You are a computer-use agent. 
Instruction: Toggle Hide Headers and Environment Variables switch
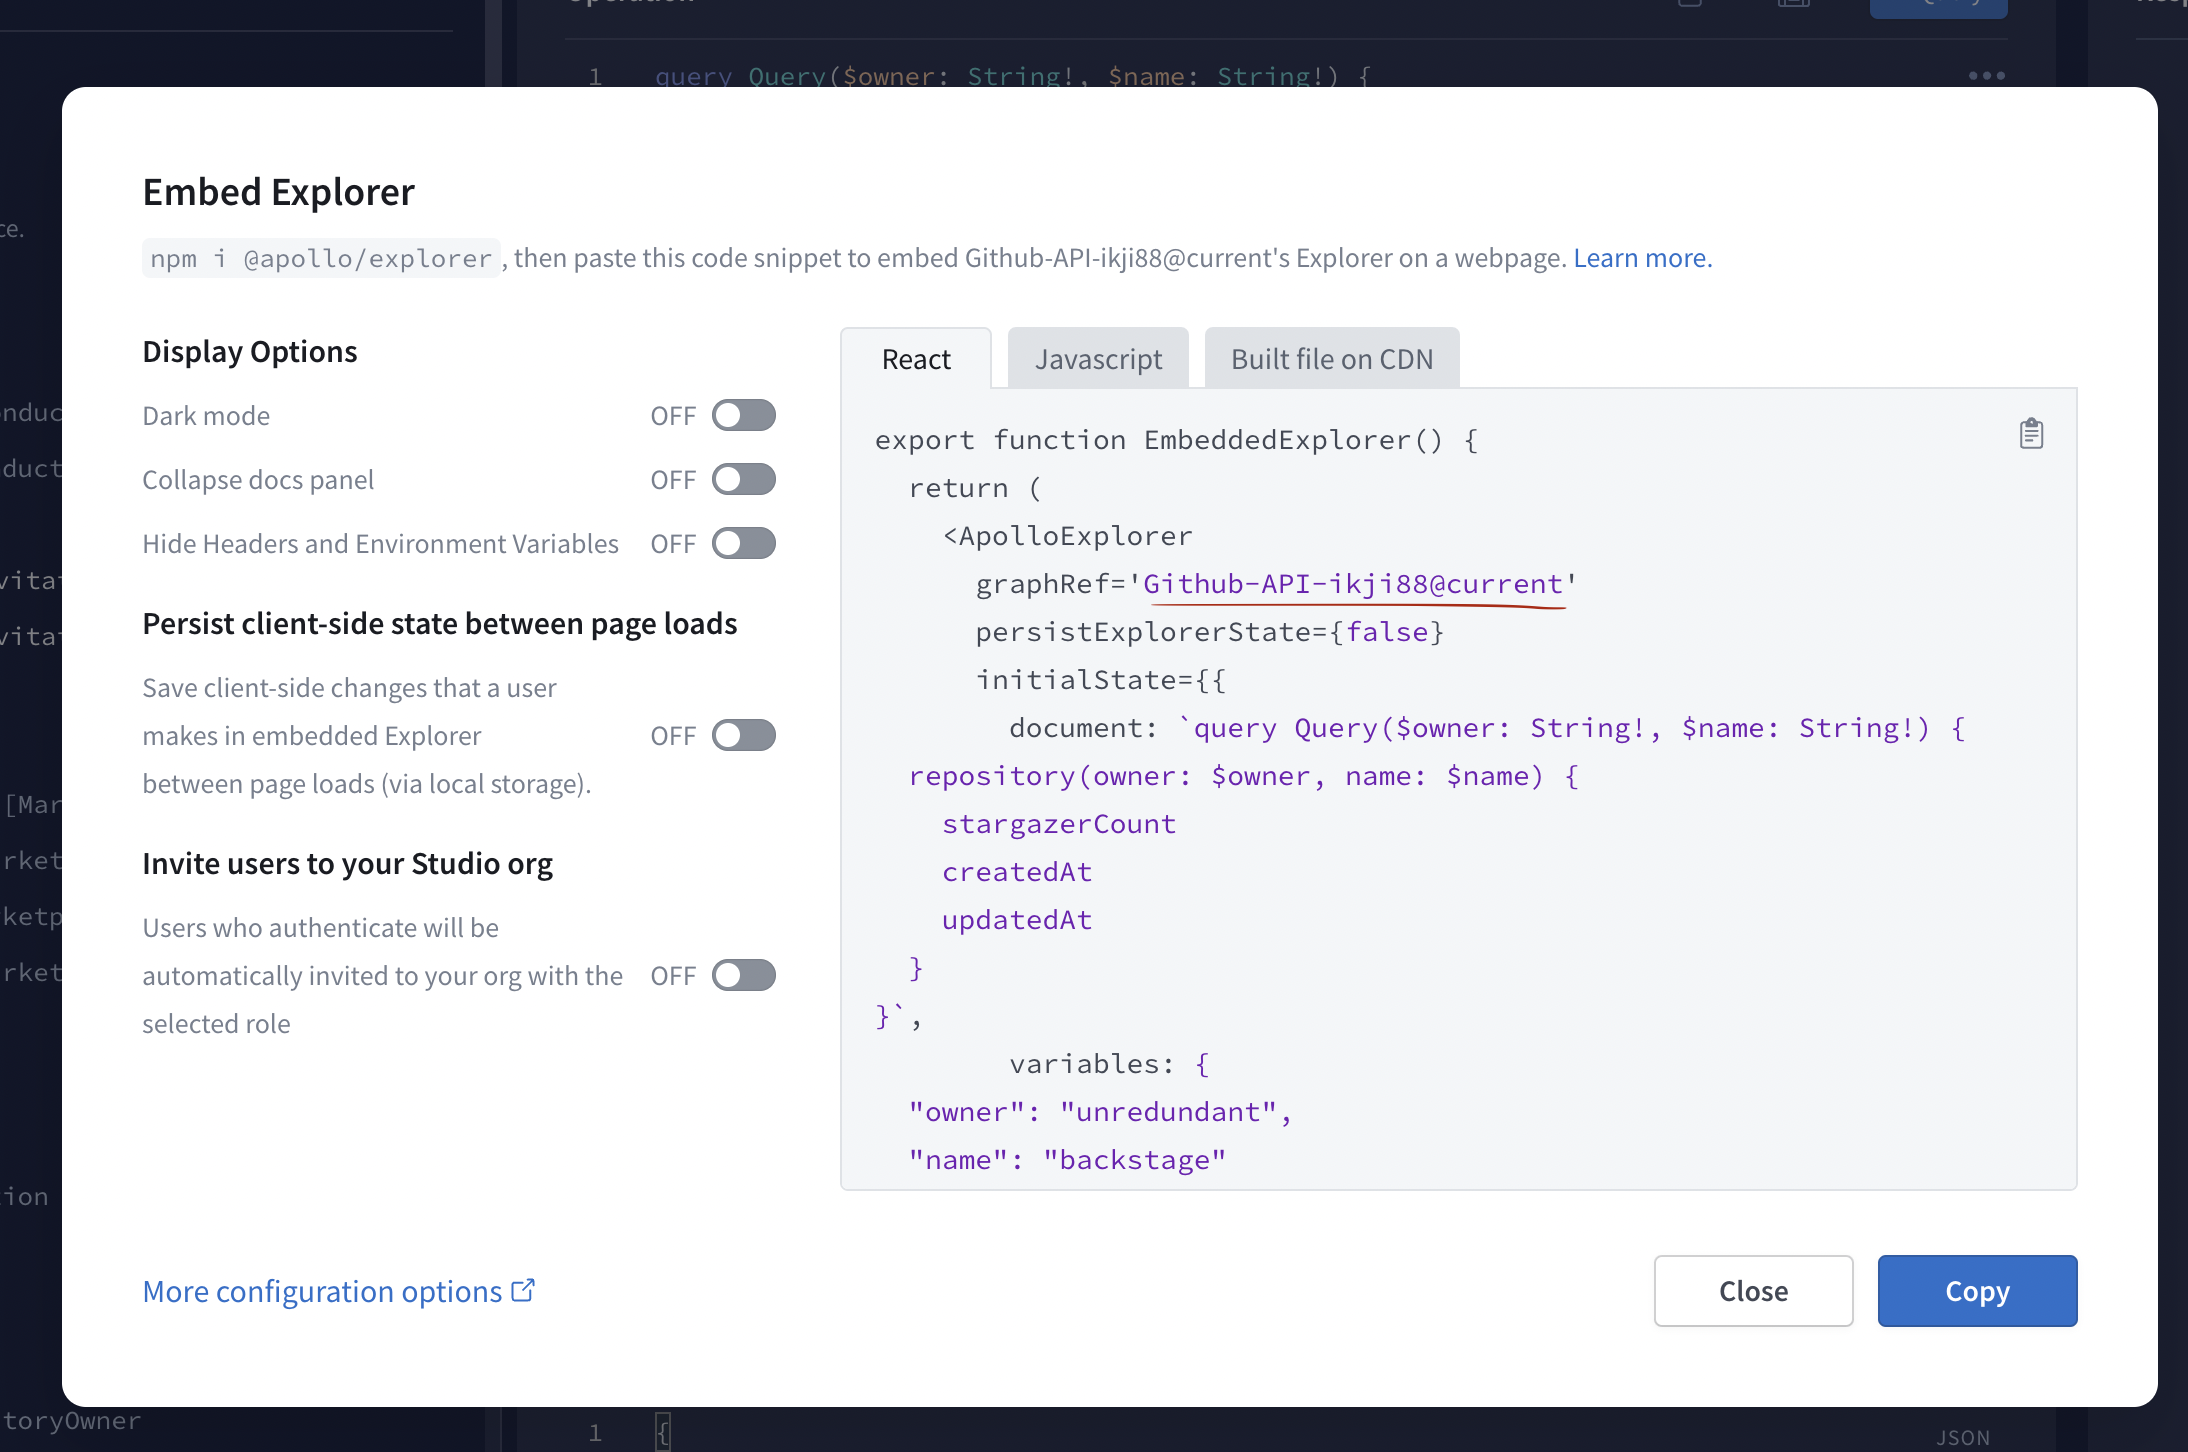click(744, 543)
